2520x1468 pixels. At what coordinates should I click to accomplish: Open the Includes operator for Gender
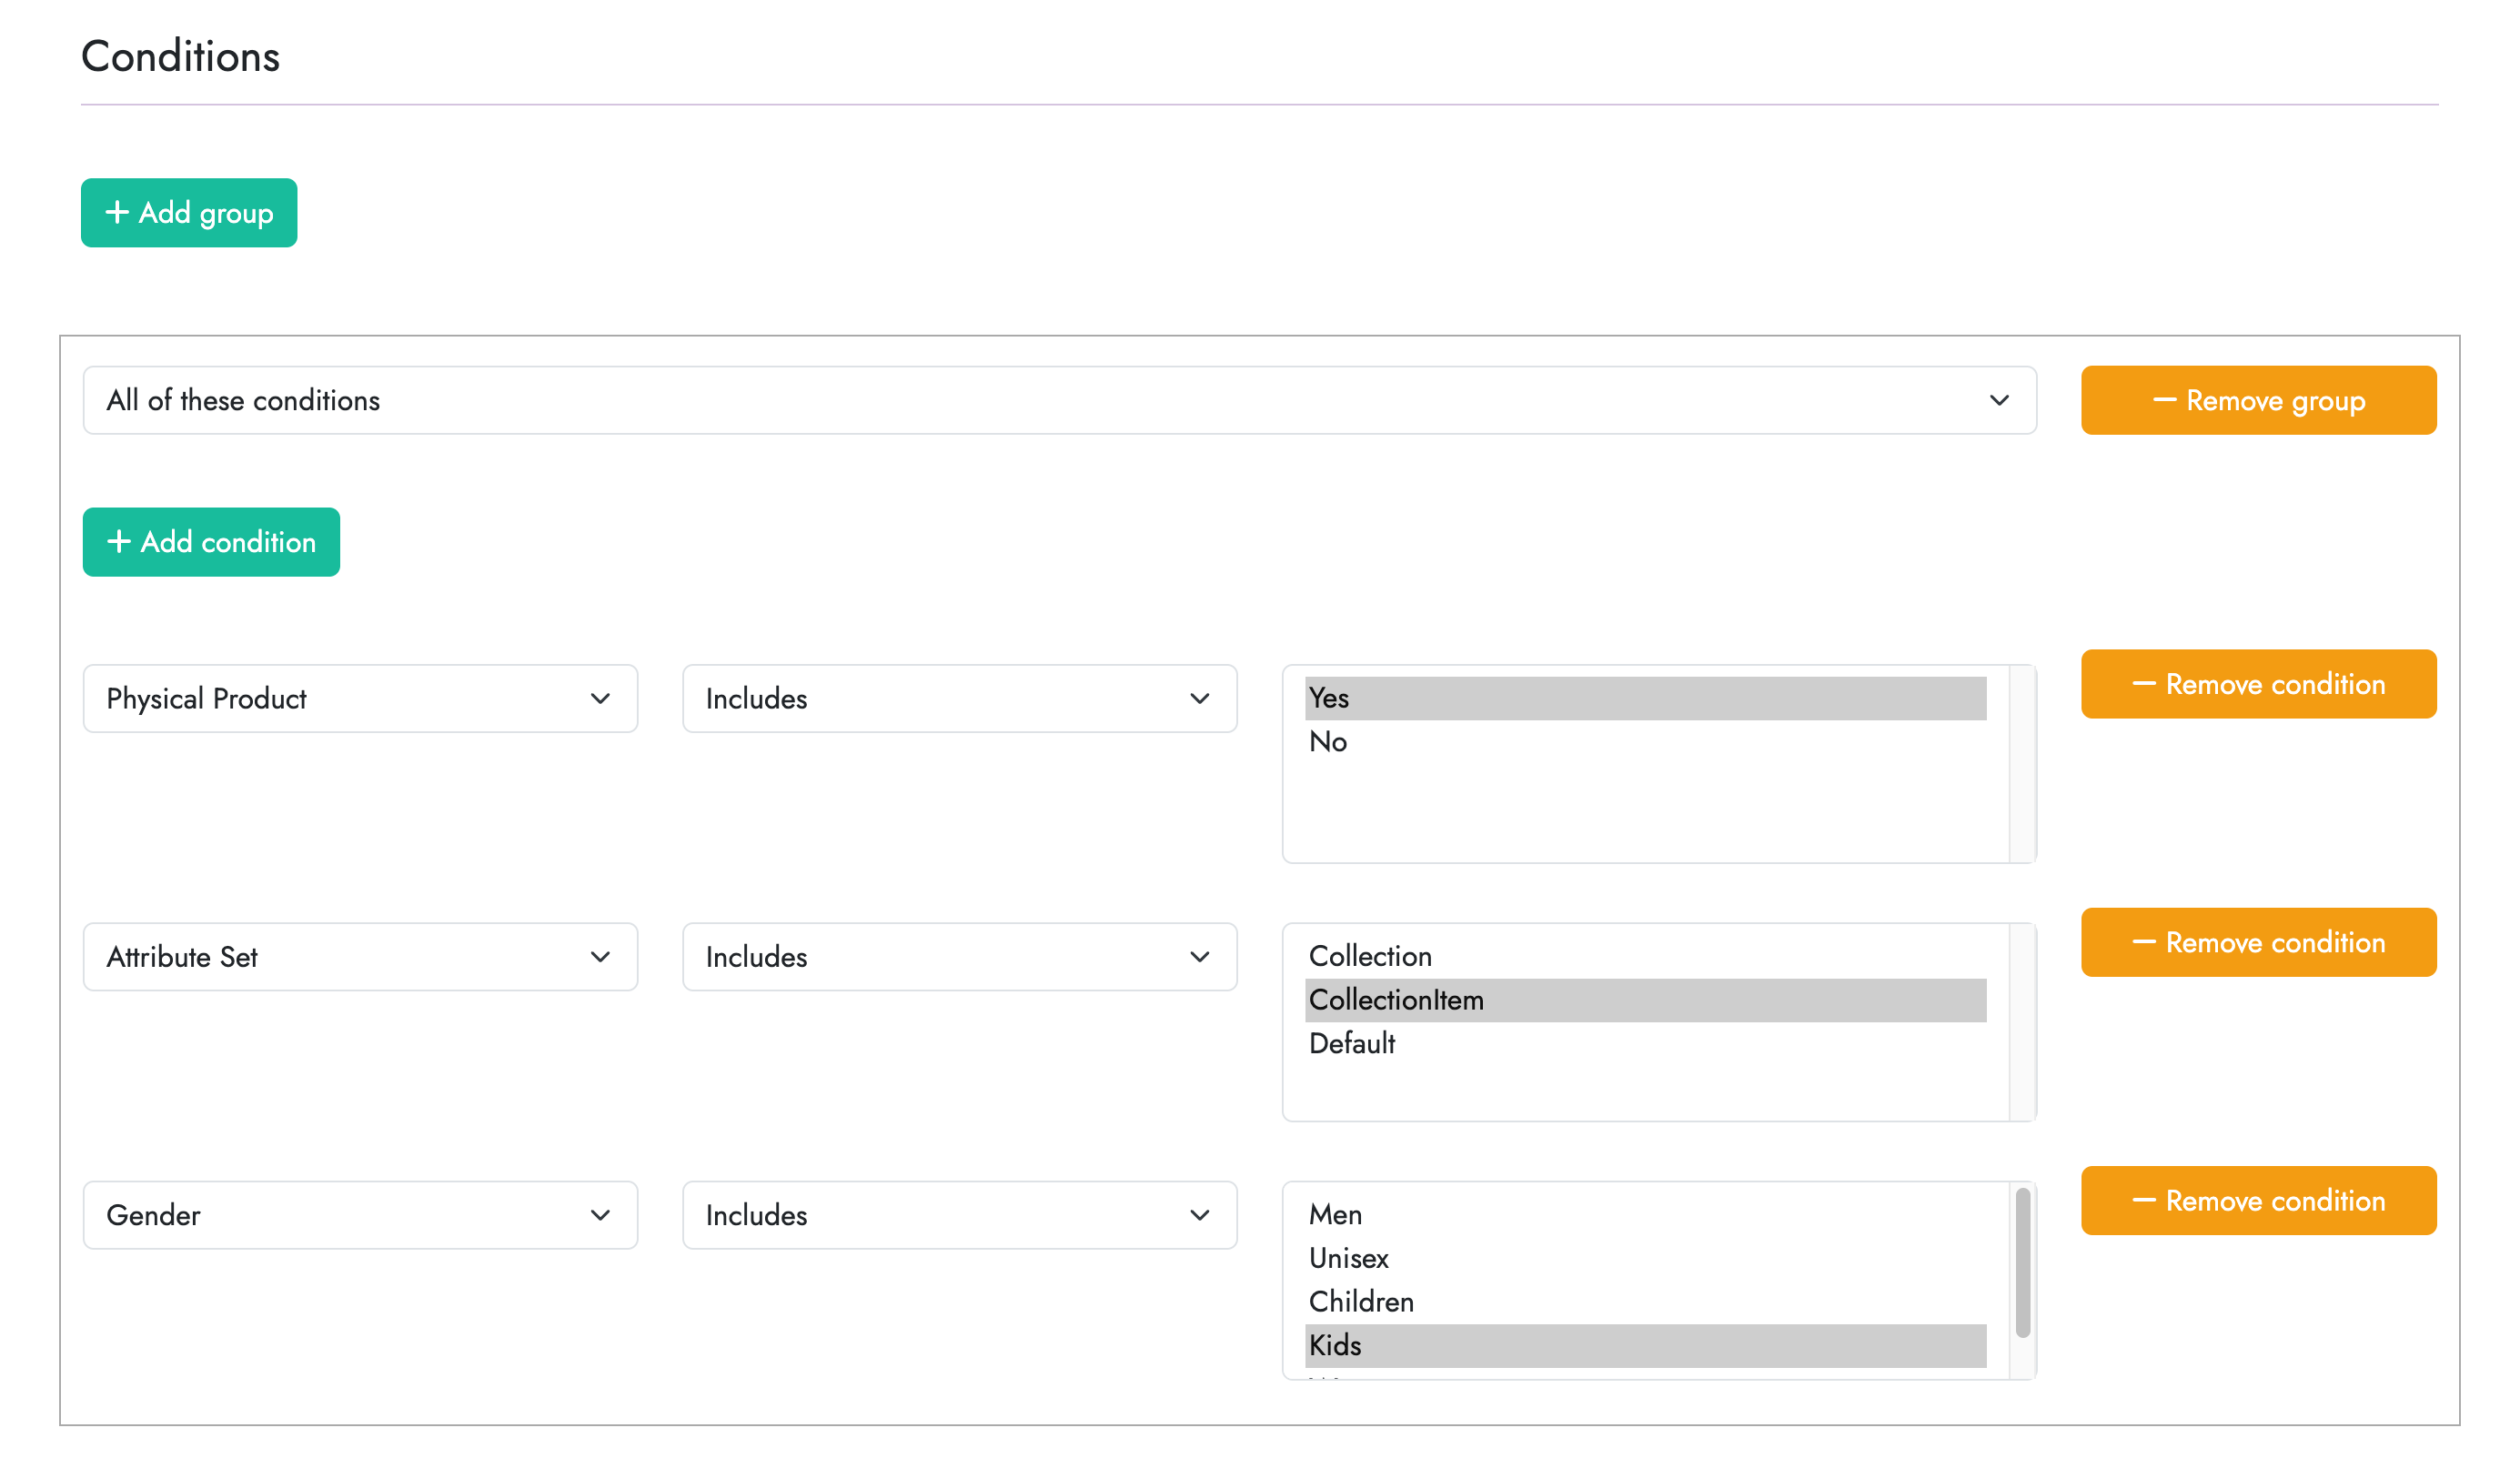pos(959,1215)
